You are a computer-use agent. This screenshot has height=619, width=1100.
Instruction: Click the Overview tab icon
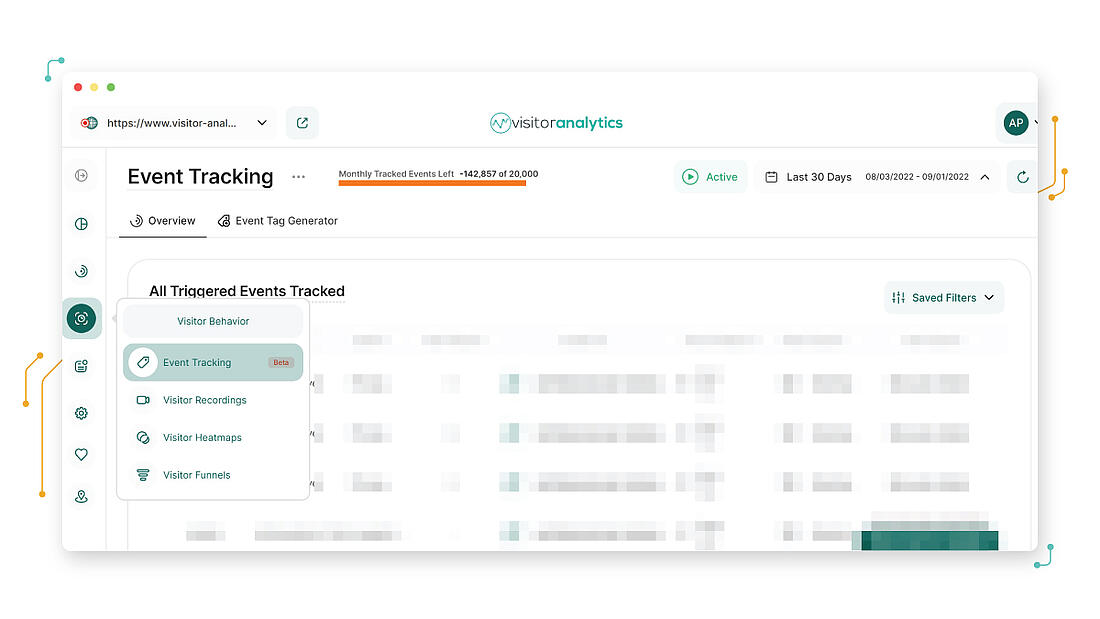[136, 221]
